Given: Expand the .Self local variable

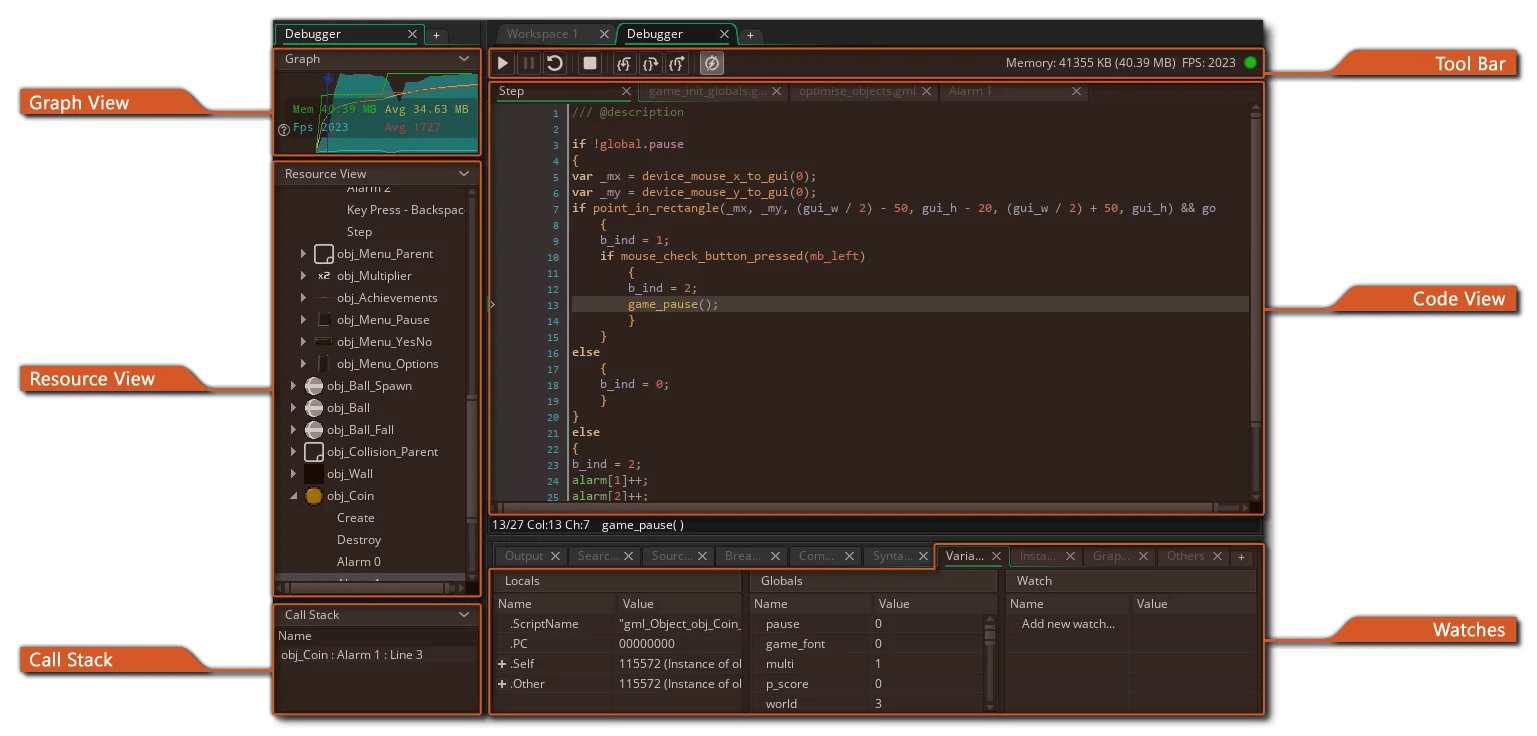Looking at the screenshot, I should point(502,664).
